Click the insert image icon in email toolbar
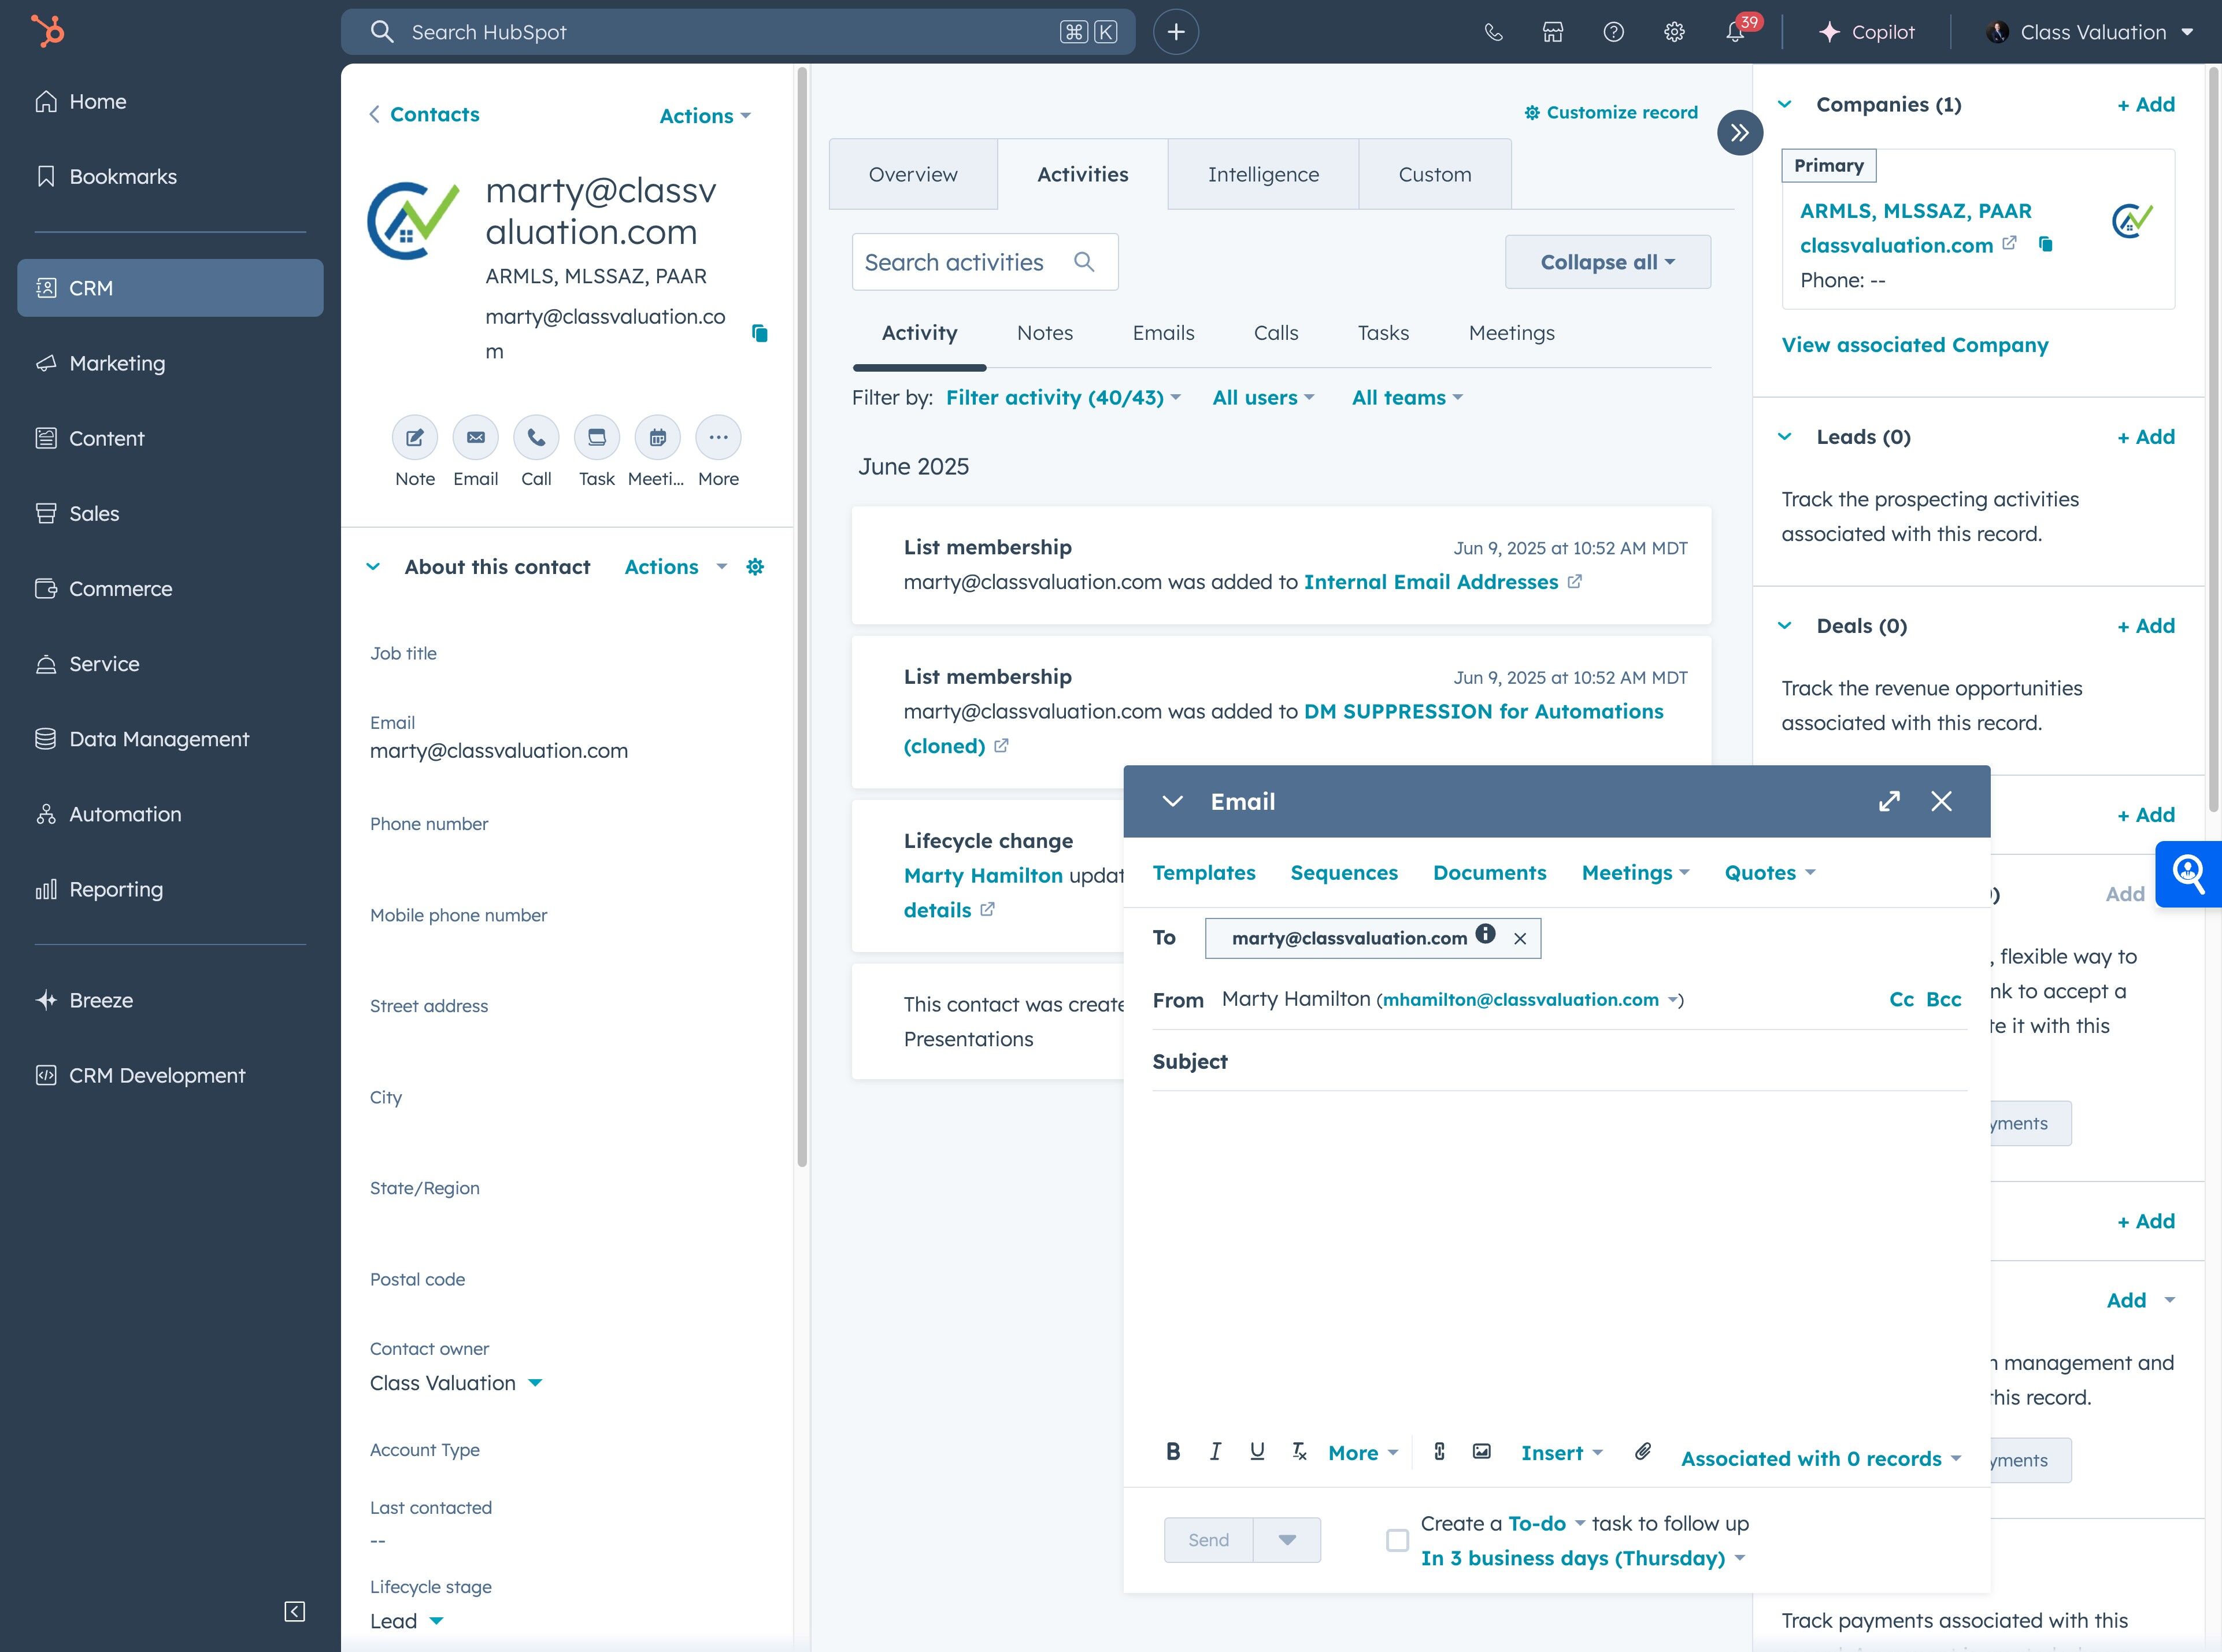The width and height of the screenshot is (2222, 1652). [1482, 1452]
